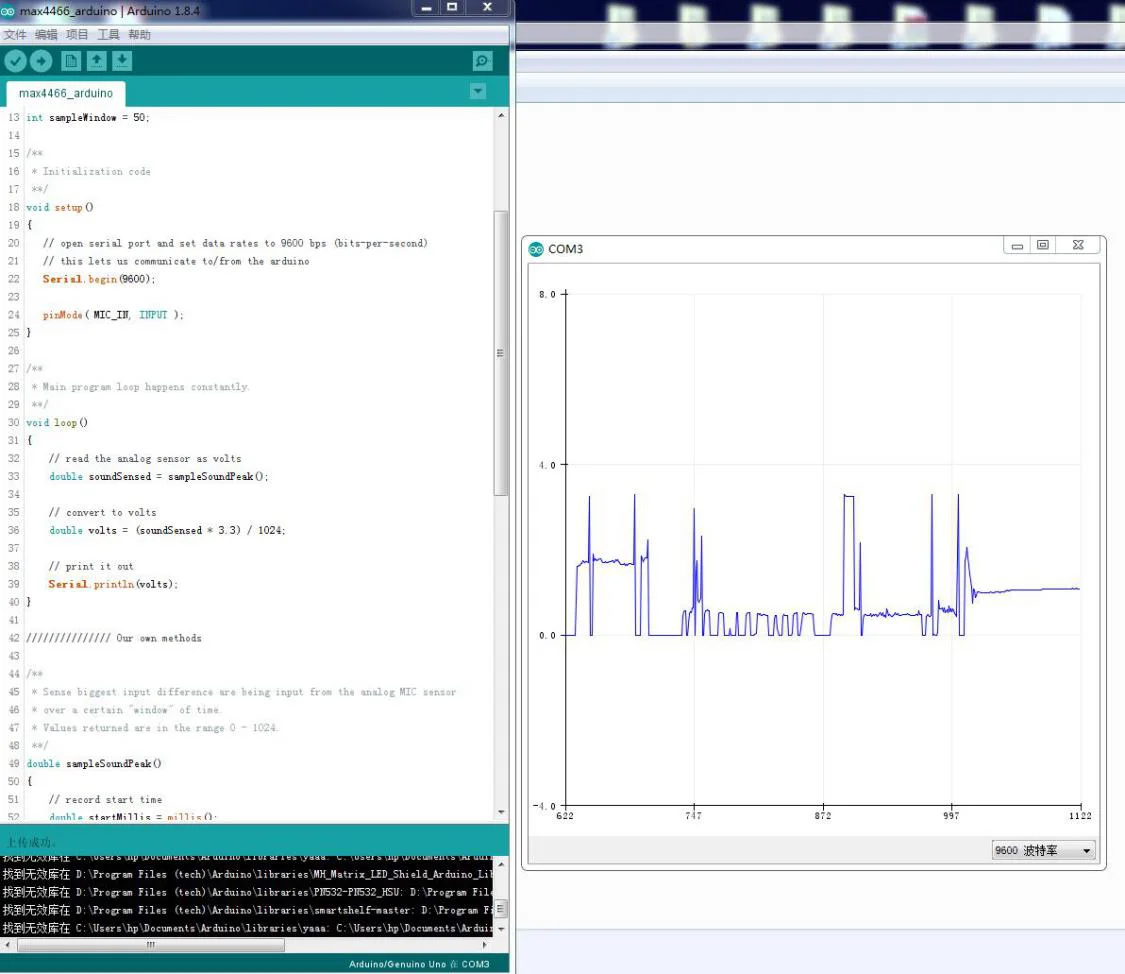
Task: Save the sketch with the down-arrow icon
Action: 121,61
